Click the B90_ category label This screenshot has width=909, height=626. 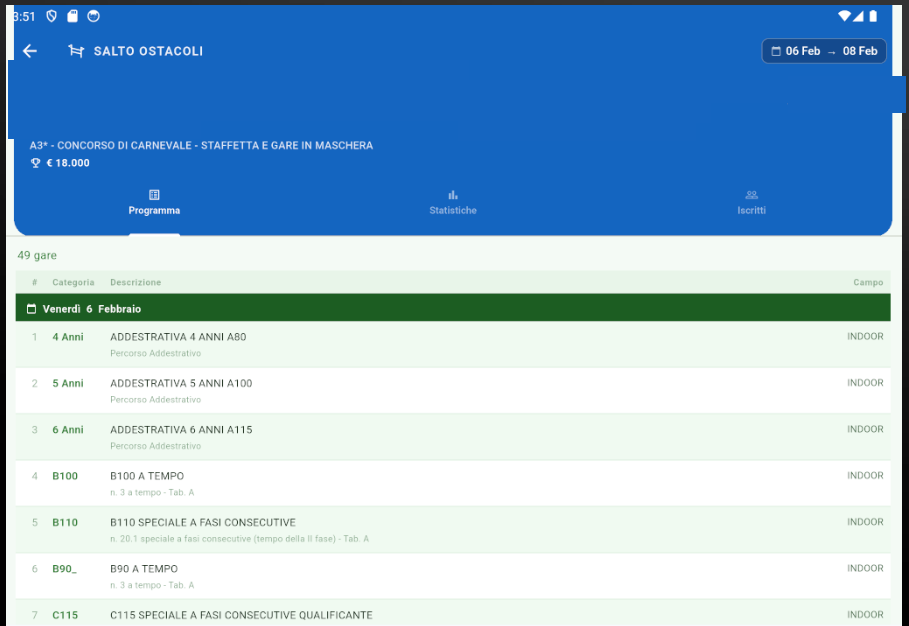pos(64,569)
